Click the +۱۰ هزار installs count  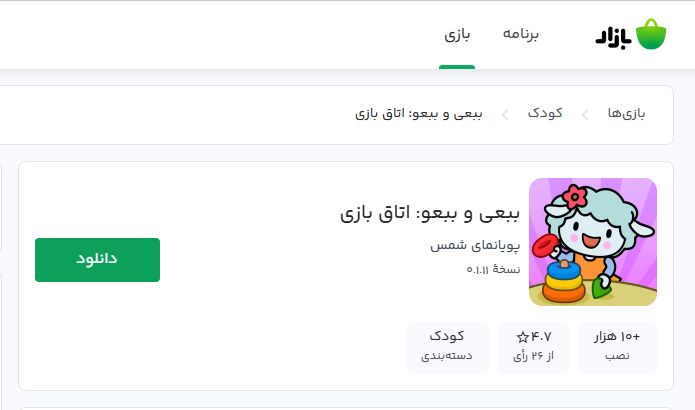tap(617, 336)
